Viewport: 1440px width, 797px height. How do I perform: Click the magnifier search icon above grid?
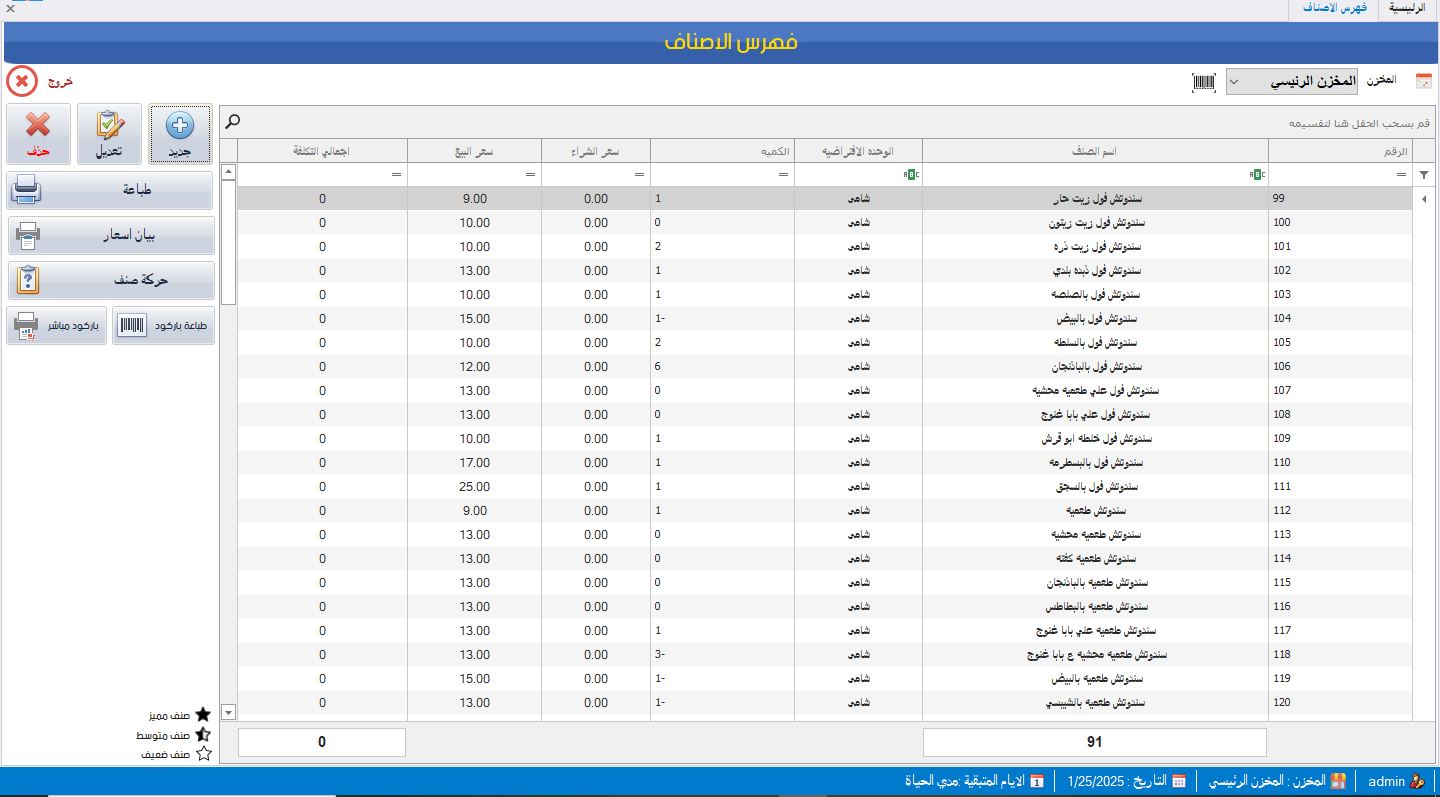(232, 121)
